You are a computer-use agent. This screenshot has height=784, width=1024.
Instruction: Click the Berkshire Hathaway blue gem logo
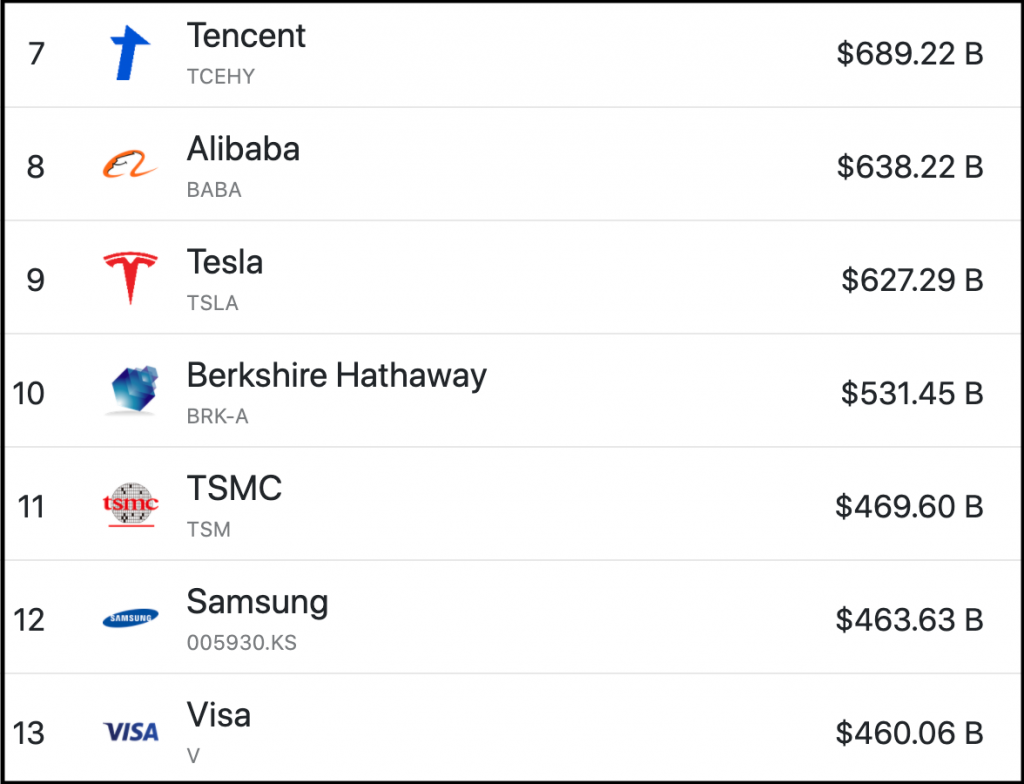tap(130, 391)
